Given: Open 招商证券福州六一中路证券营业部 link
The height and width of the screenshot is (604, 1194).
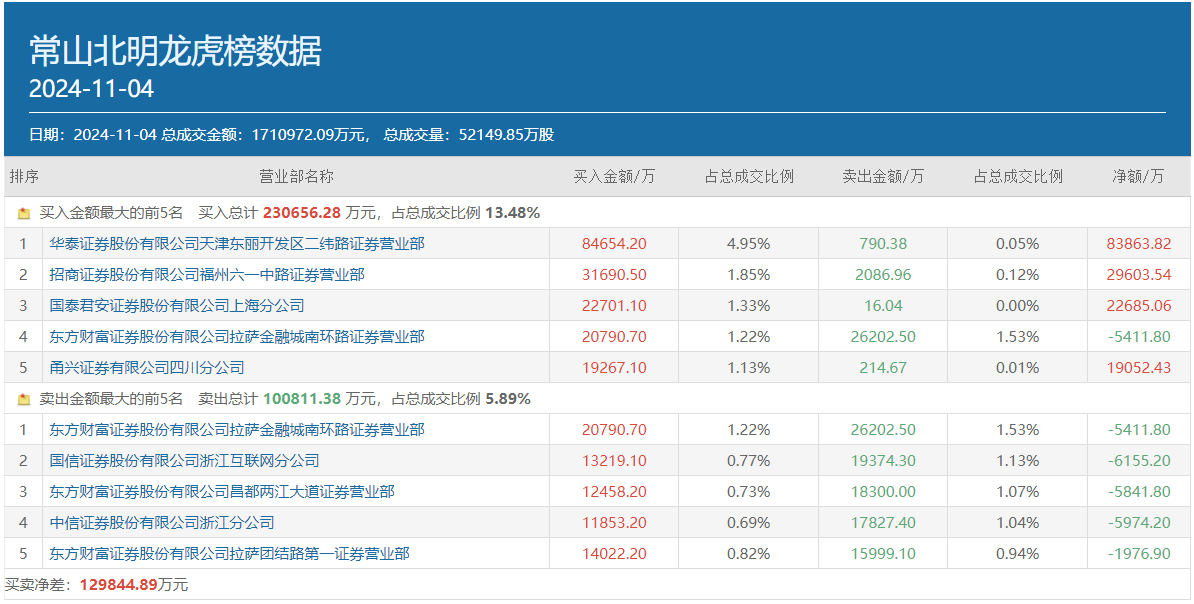Looking at the screenshot, I should (207, 275).
